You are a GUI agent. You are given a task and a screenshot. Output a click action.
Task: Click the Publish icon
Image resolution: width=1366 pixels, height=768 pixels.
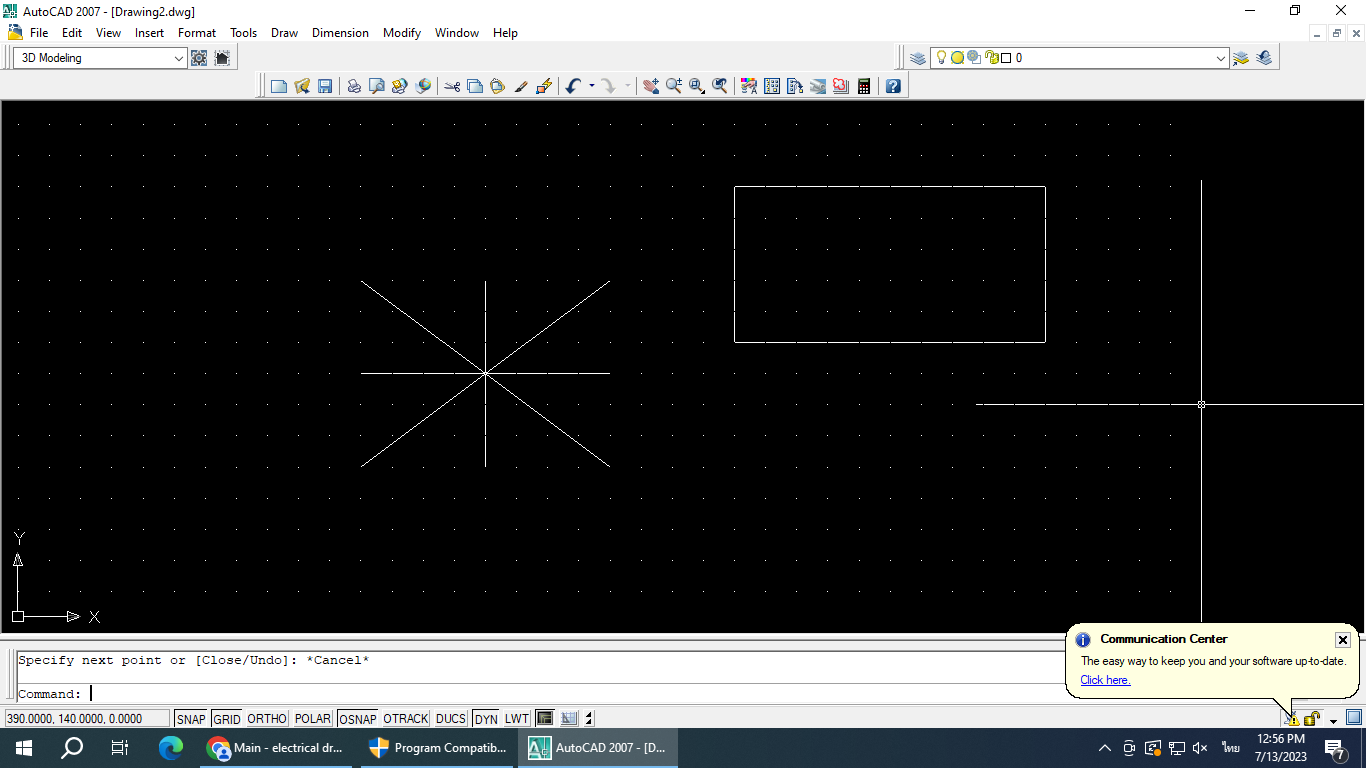(400, 87)
